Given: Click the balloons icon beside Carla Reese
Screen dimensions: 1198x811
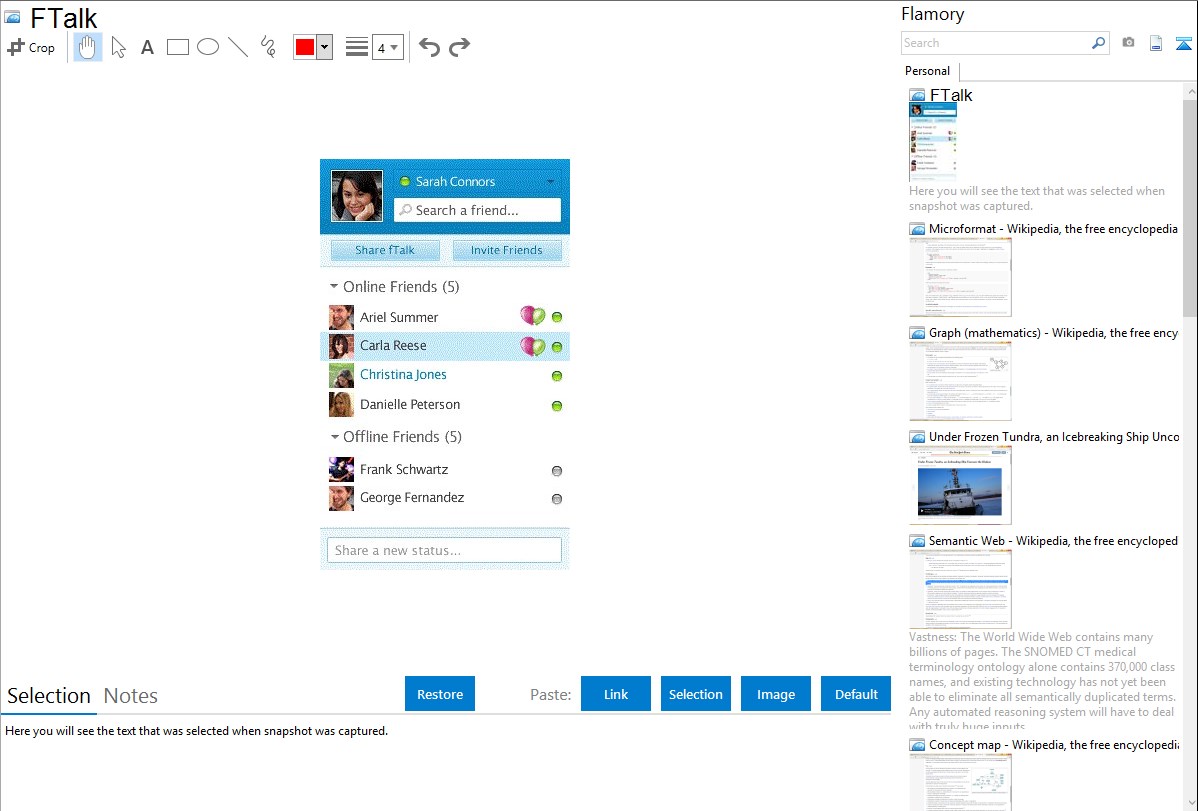Looking at the screenshot, I should point(533,346).
